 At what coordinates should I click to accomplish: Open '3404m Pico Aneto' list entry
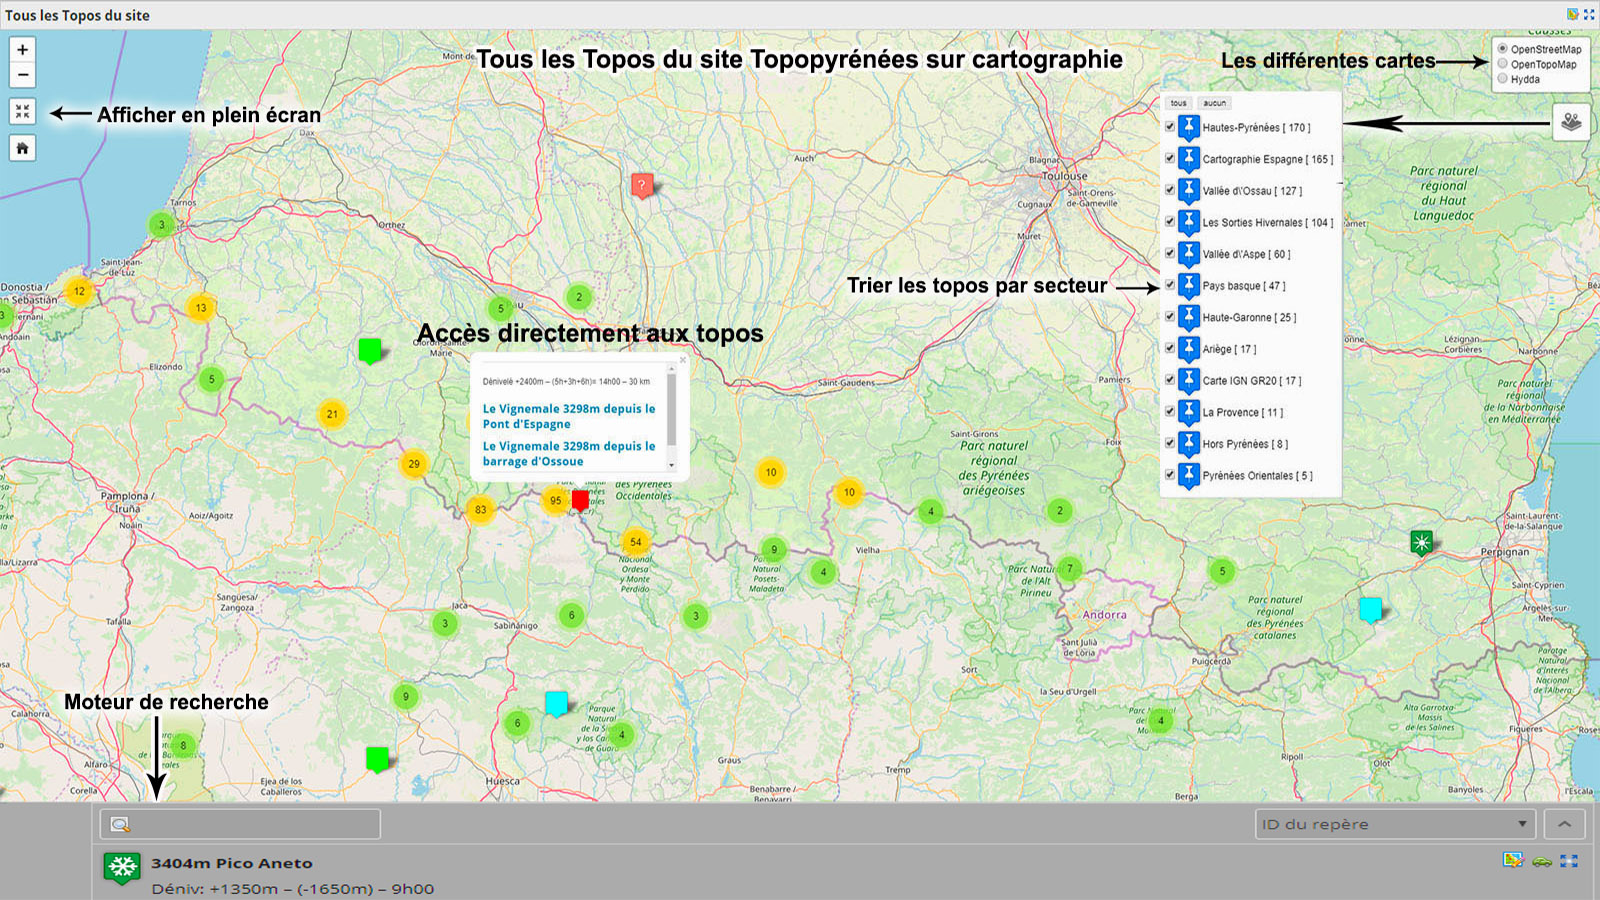tap(231, 863)
